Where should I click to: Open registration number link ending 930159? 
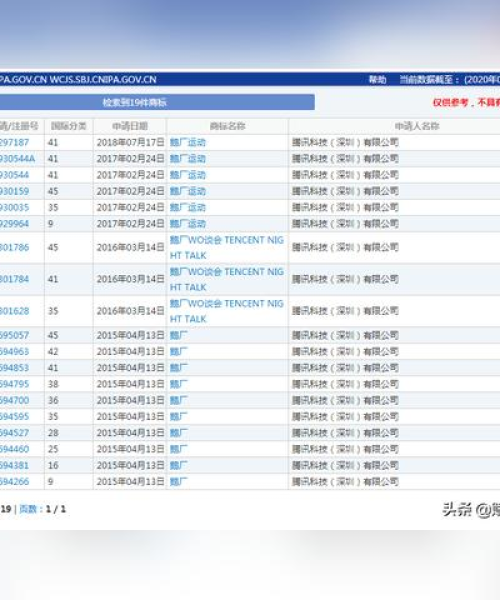click(x=14, y=191)
